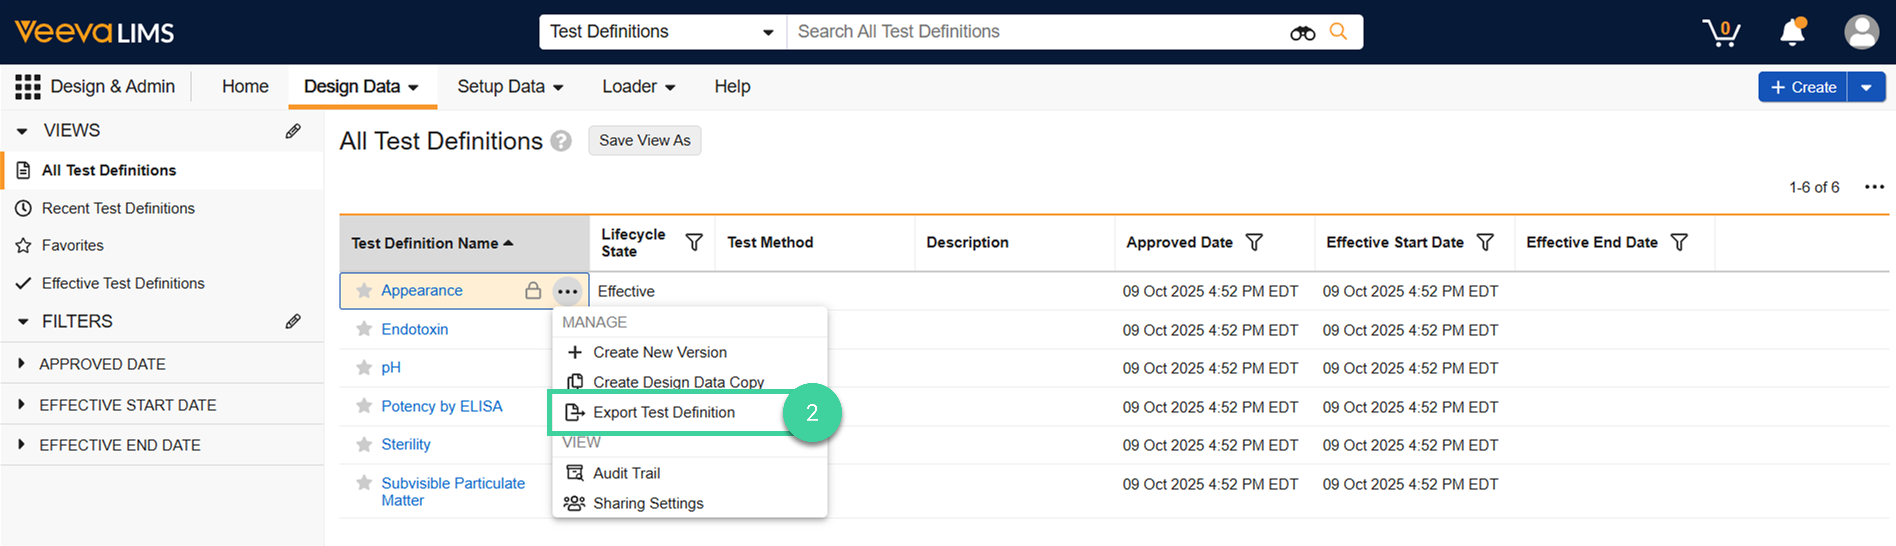1896x546 pixels.
Task: Open the Test Definitions search scope dropdown
Action: pyautogui.click(x=661, y=32)
